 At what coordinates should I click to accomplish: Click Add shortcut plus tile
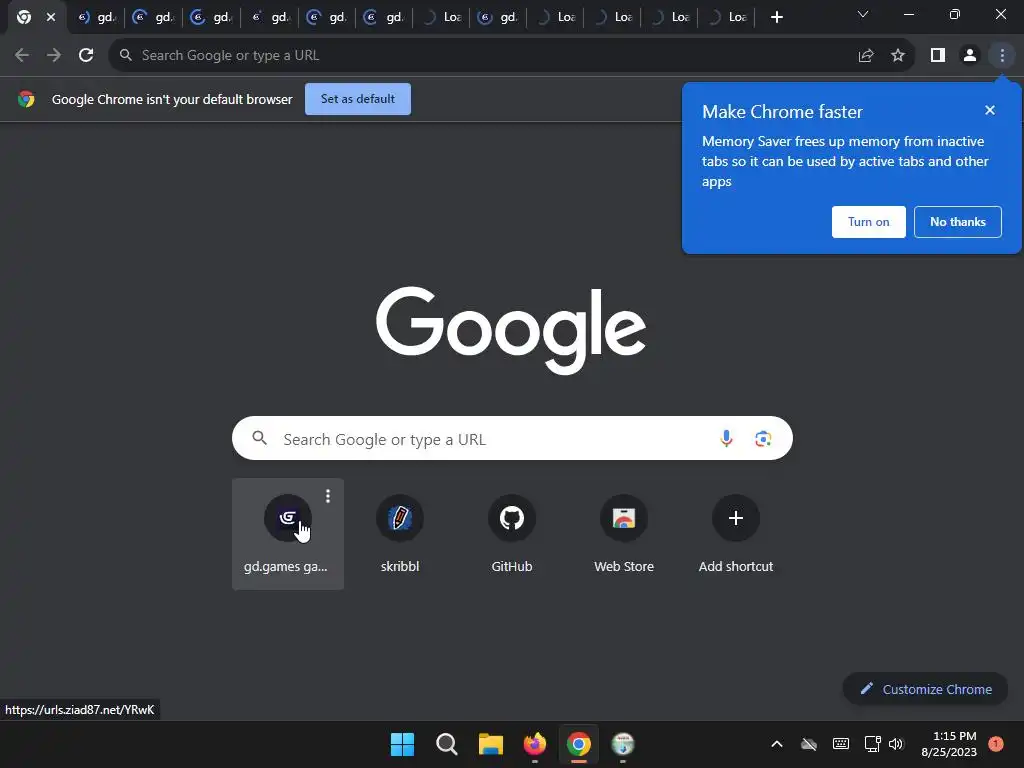pyautogui.click(x=736, y=534)
